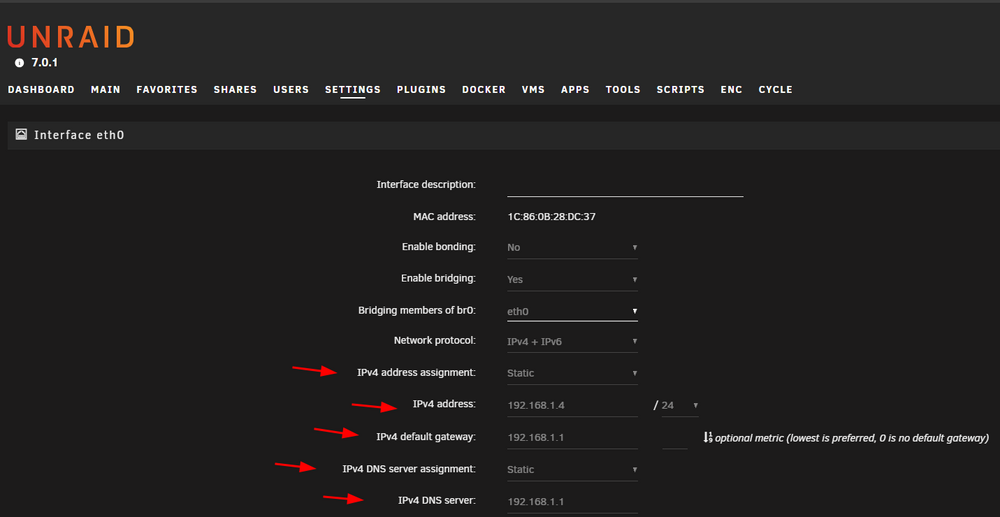This screenshot has width=1000, height=517.
Task: Open the Scripts tab
Action: coord(680,90)
